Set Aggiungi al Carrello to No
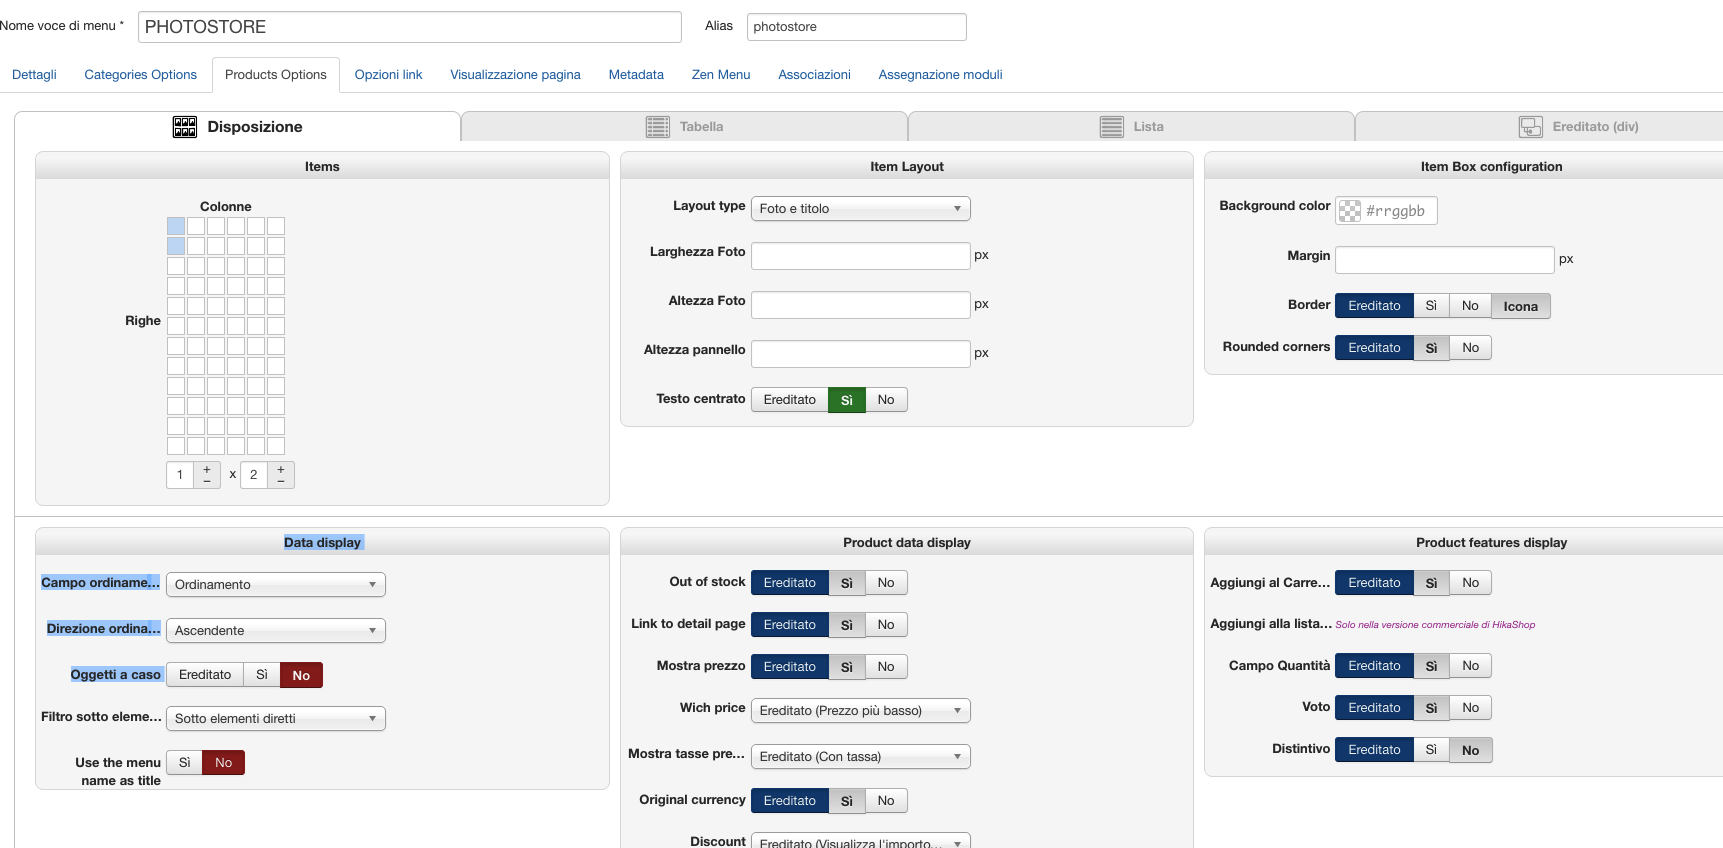Image resolution: width=1723 pixels, height=848 pixels. click(1470, 583)
